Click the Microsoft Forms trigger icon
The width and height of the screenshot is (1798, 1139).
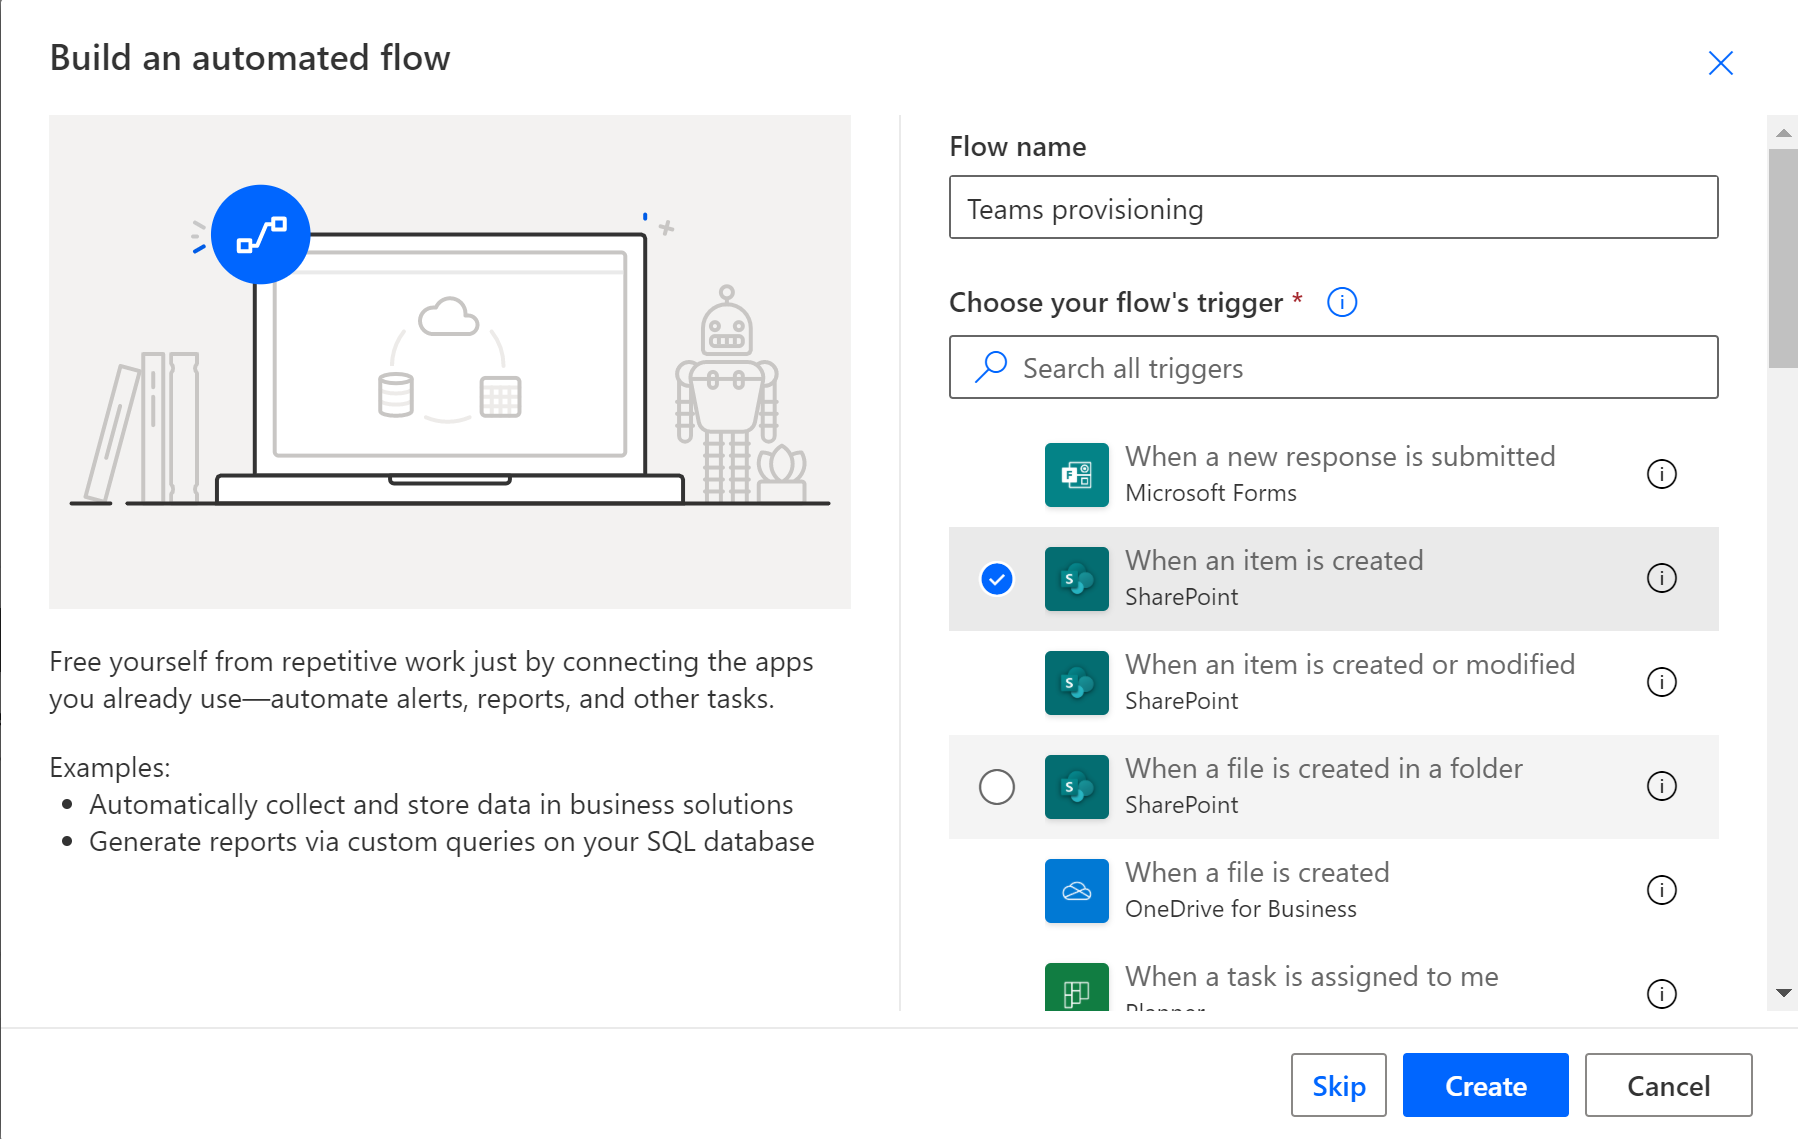(1076, 475)
